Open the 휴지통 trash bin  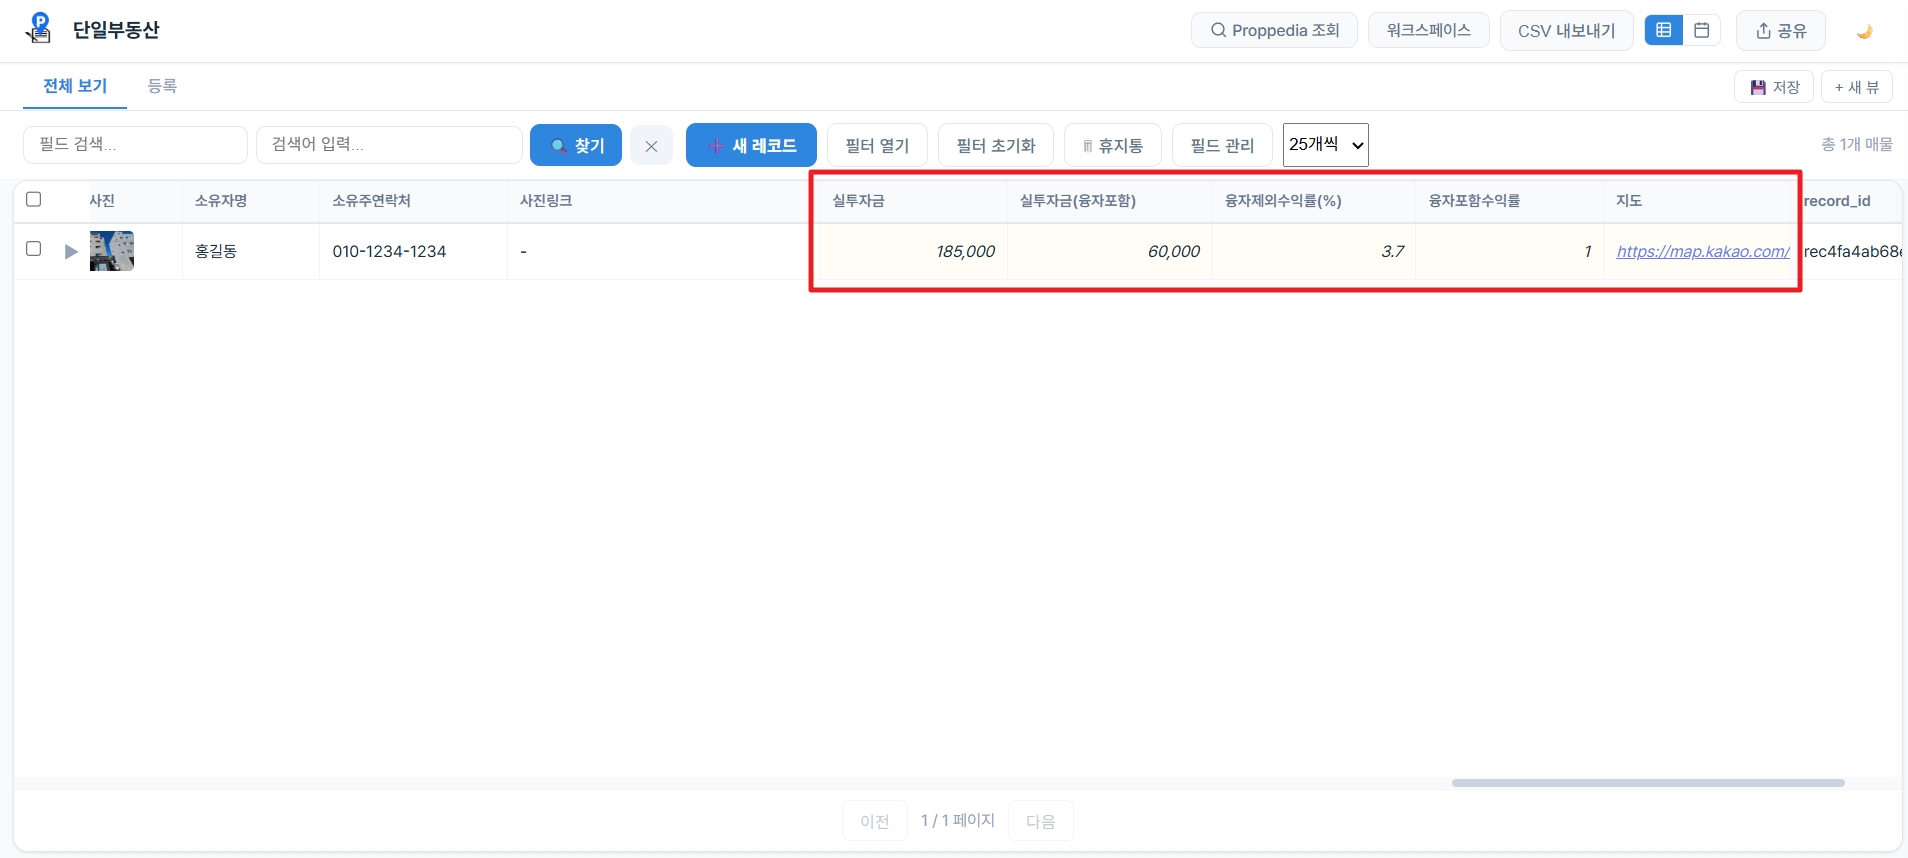coord(1113,146)
